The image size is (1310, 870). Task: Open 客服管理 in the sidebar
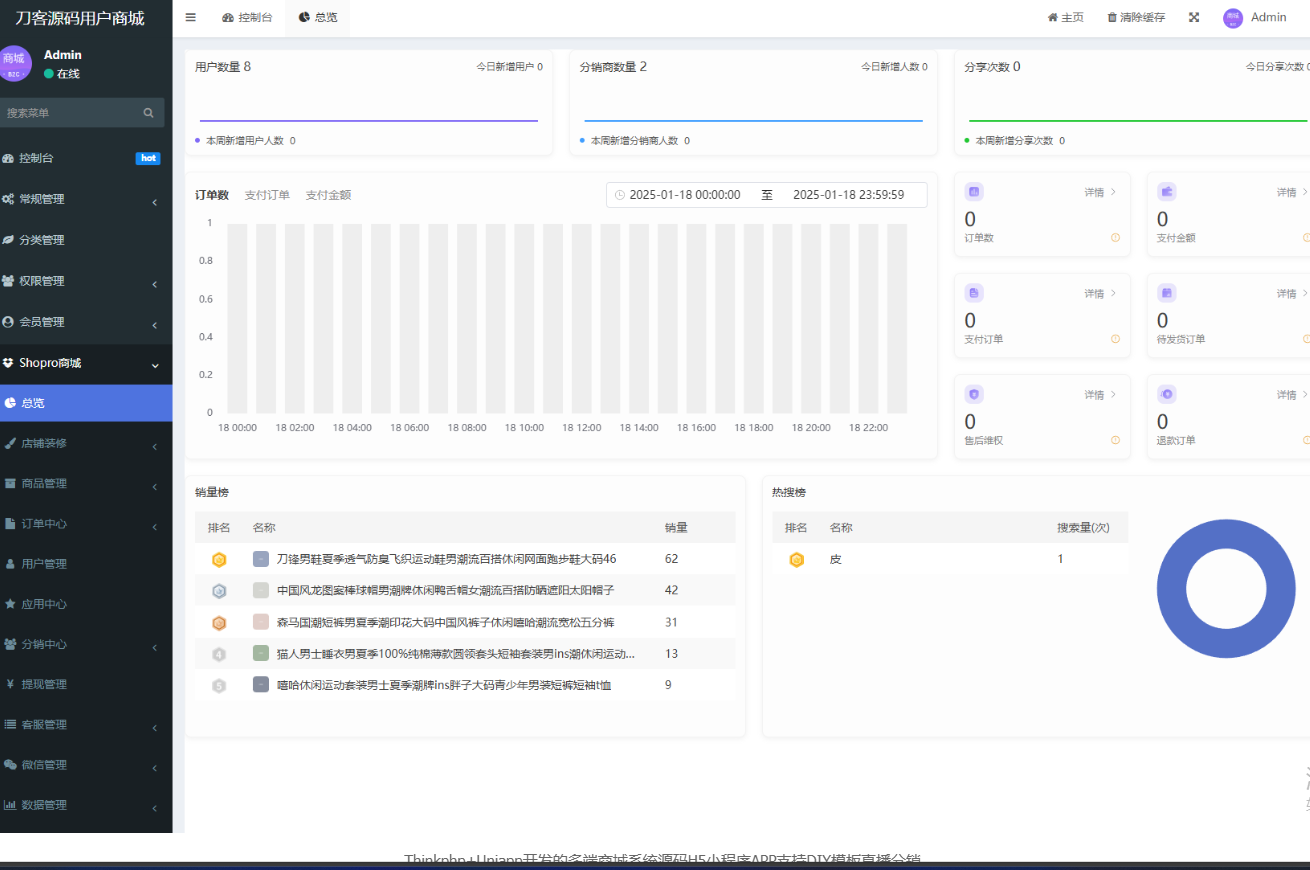[x=86, y=724]
